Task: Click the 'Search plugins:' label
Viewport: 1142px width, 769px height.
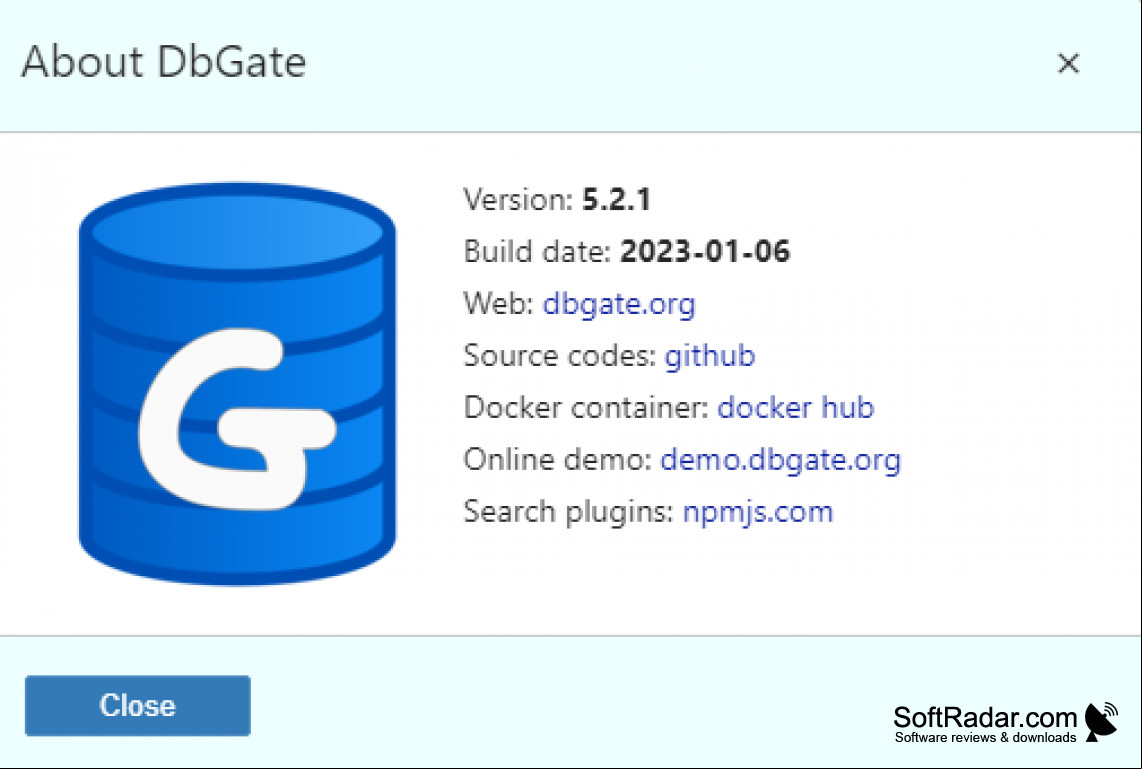Action: click(x=570, y=512)
